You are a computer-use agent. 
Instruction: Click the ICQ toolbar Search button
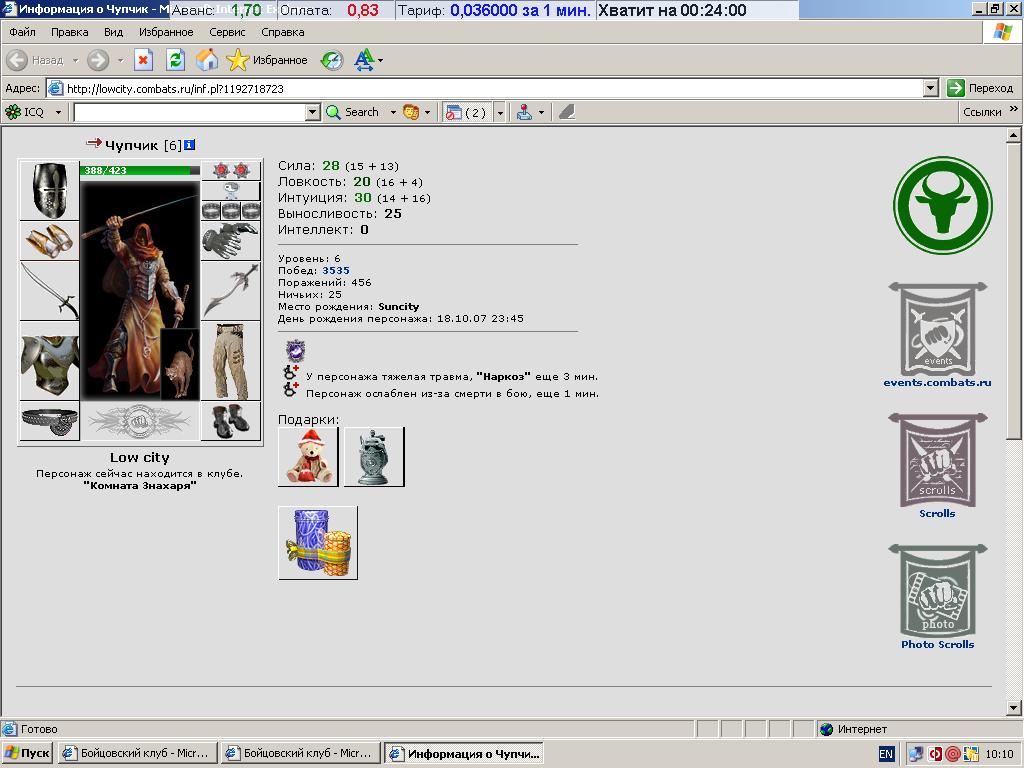tap(353, 112)
